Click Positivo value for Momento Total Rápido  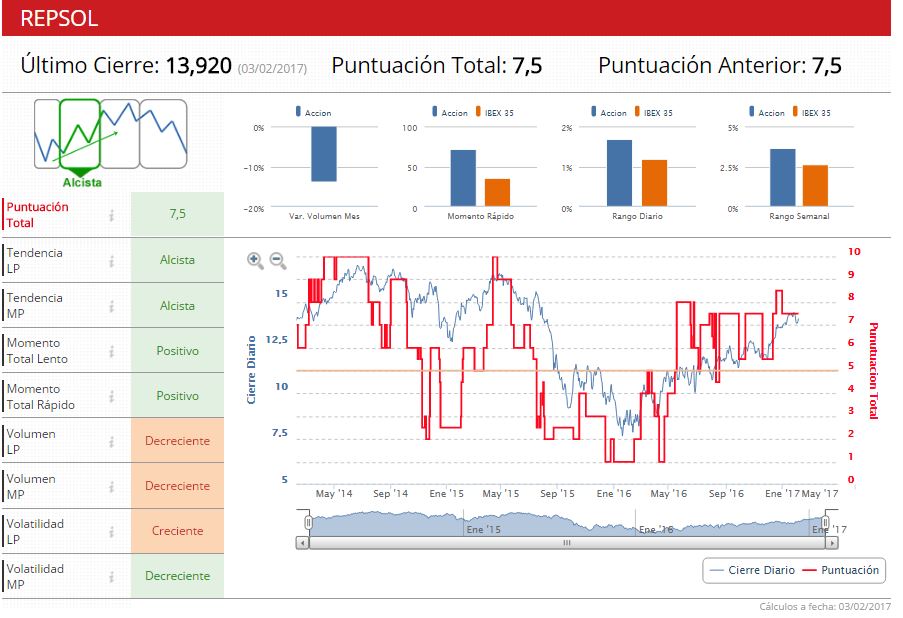click(x=177, y=396)
